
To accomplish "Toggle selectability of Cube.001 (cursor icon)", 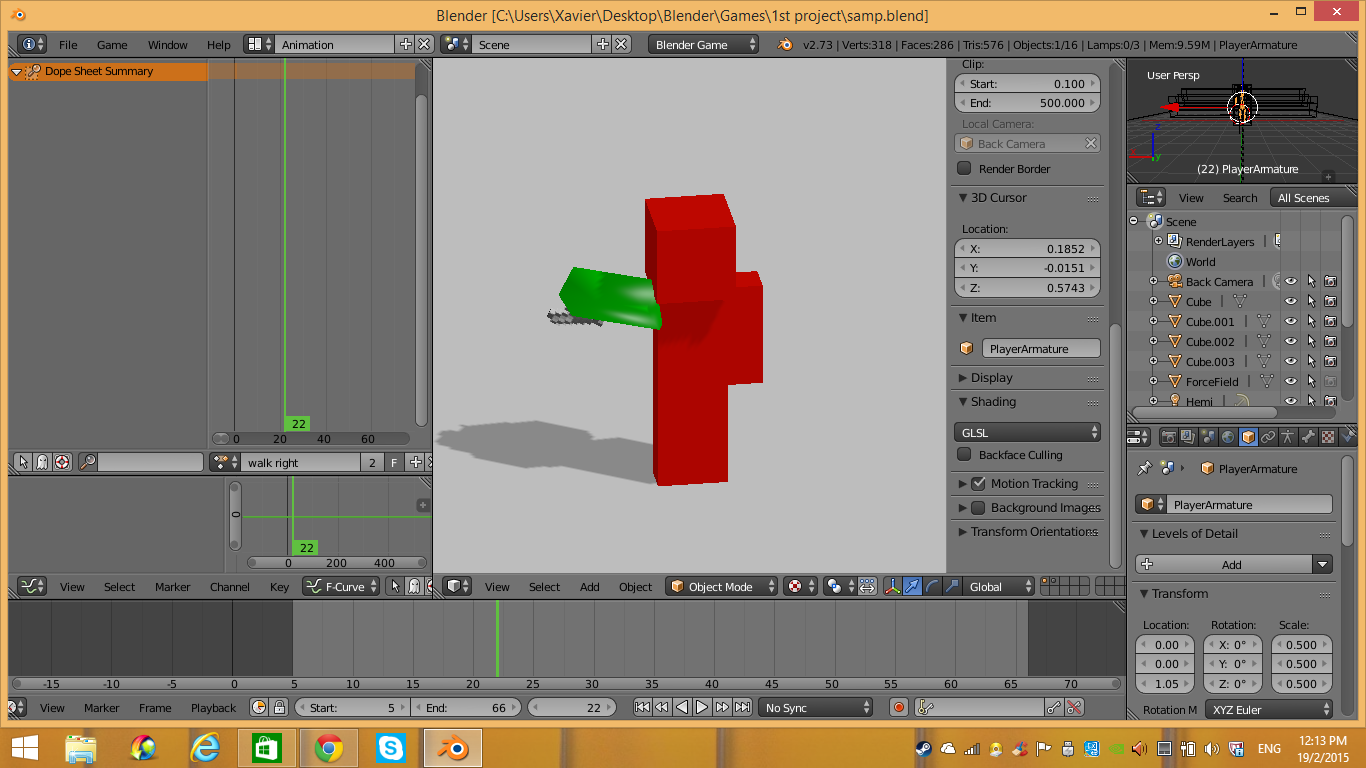I will (1311, 321).
